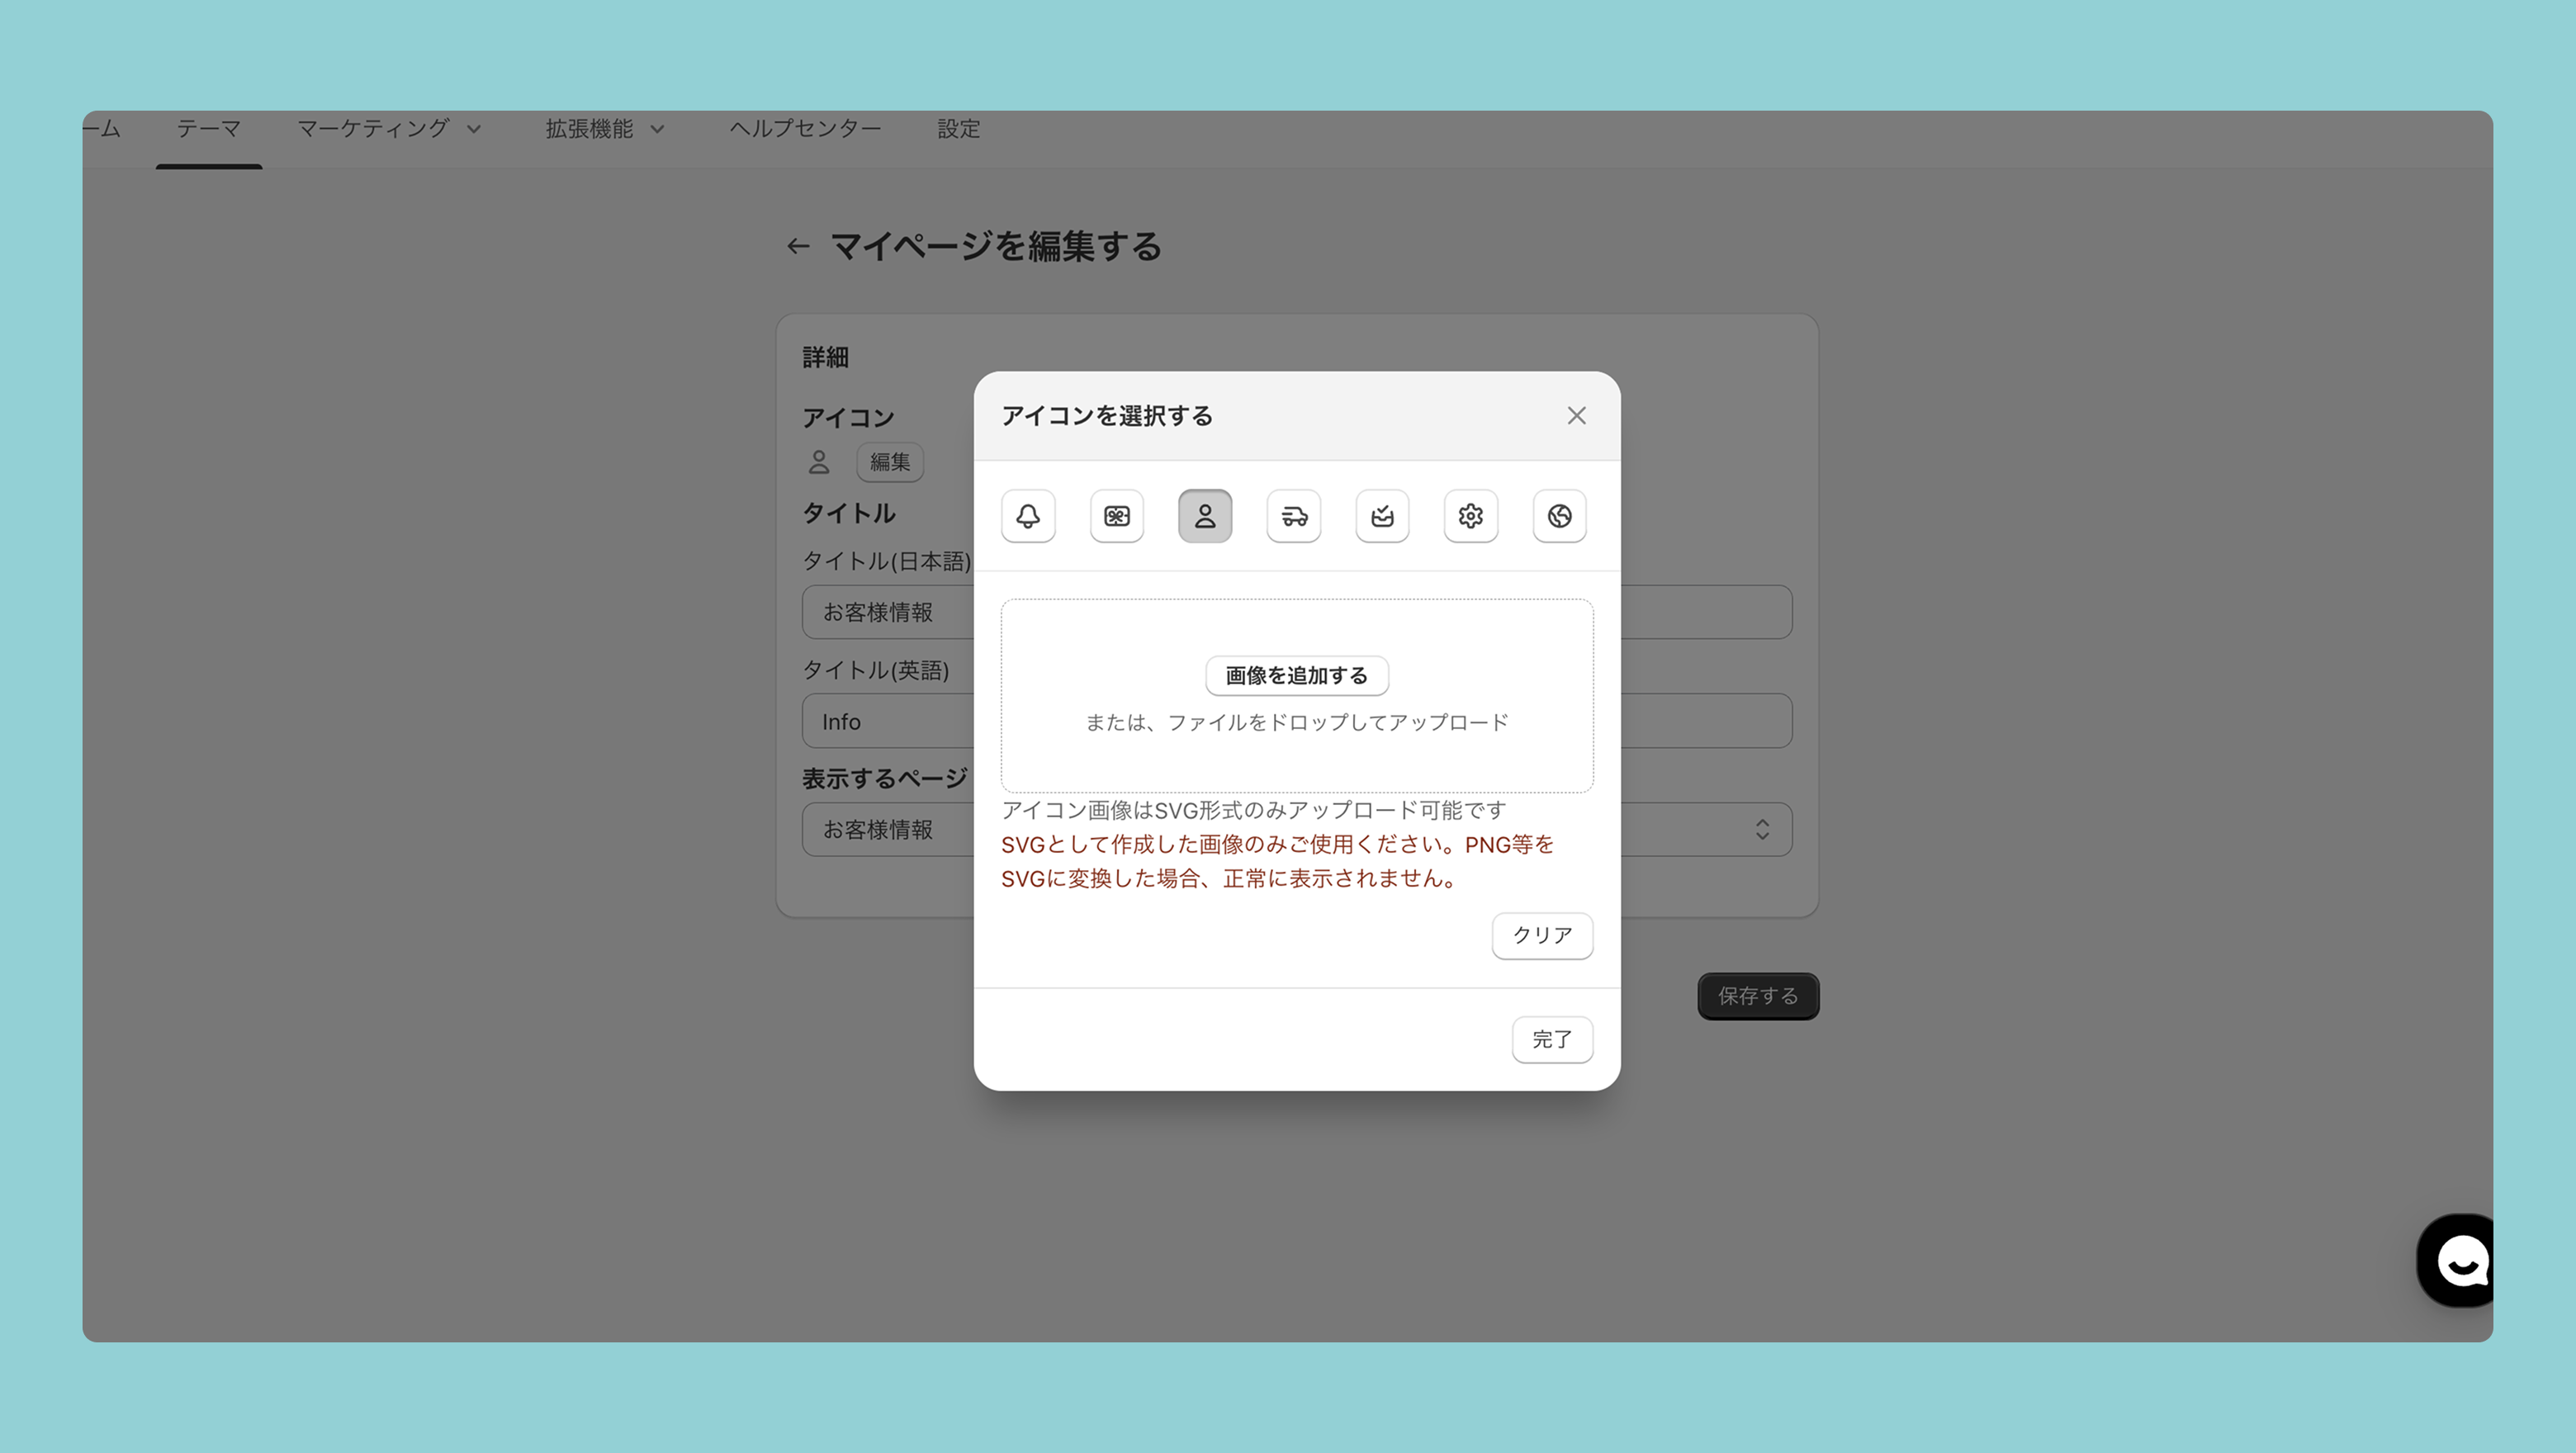Select the gear settings icon
This screenshot has width=2576, height=1453.
1470,516
